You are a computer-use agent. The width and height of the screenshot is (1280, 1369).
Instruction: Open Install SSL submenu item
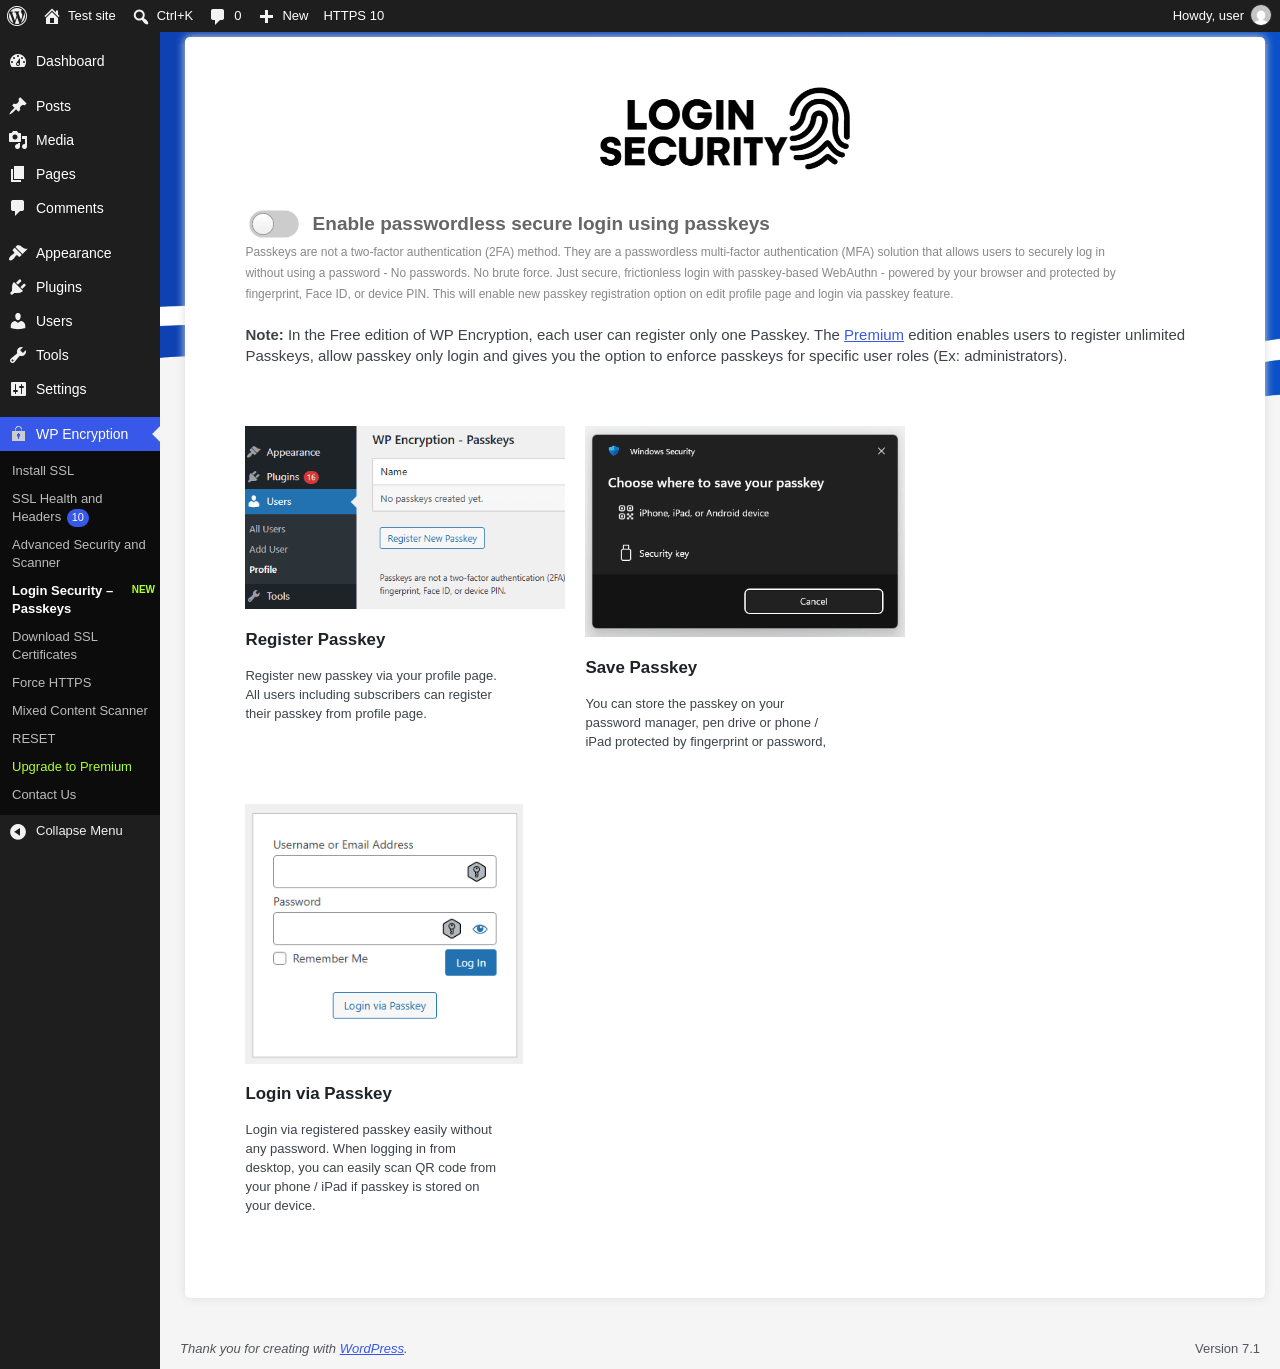point(43,471)
